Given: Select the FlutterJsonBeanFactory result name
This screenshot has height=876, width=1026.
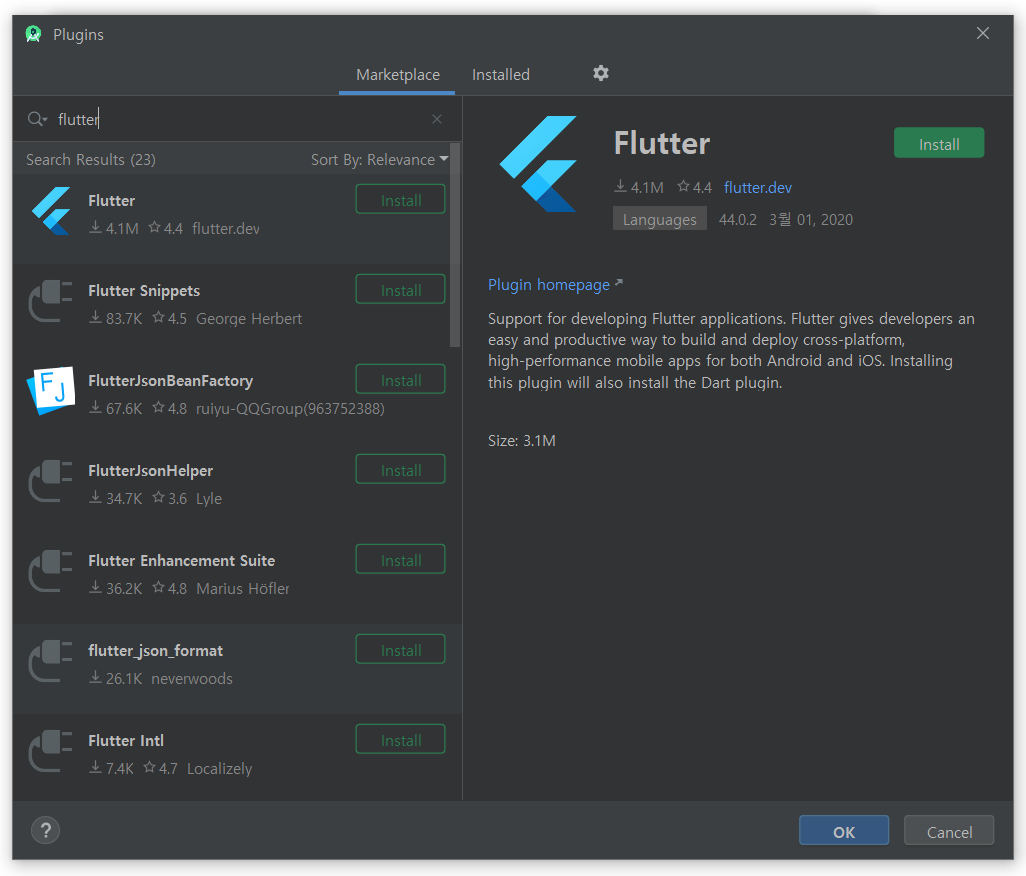Looking at the screenshot, I should pos(171,381).
